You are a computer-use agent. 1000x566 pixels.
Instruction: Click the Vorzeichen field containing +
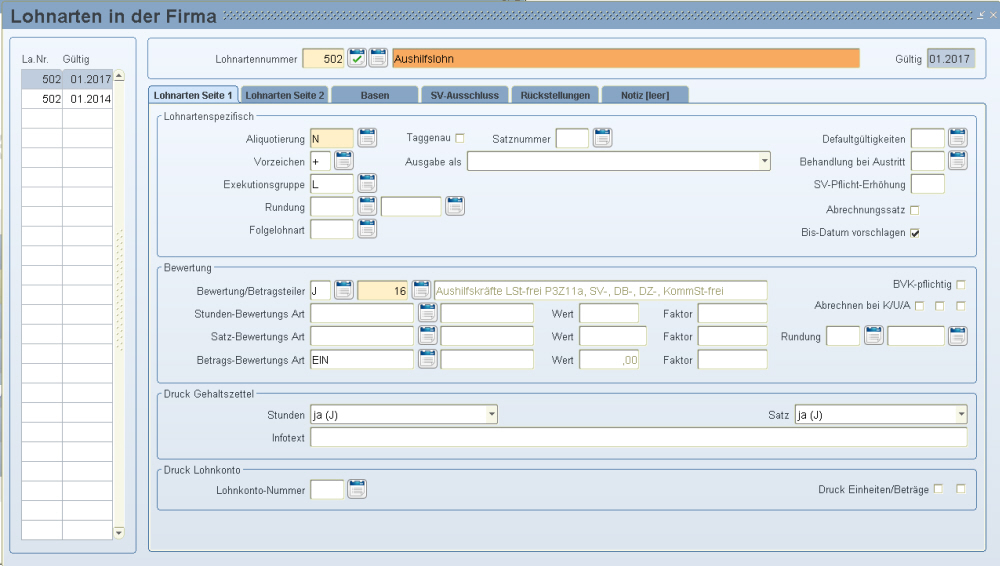tap(321, 161)
